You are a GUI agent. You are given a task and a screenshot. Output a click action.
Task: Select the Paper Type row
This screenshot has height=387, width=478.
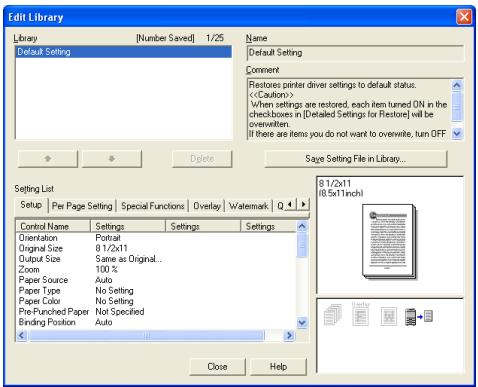point(156,291)
